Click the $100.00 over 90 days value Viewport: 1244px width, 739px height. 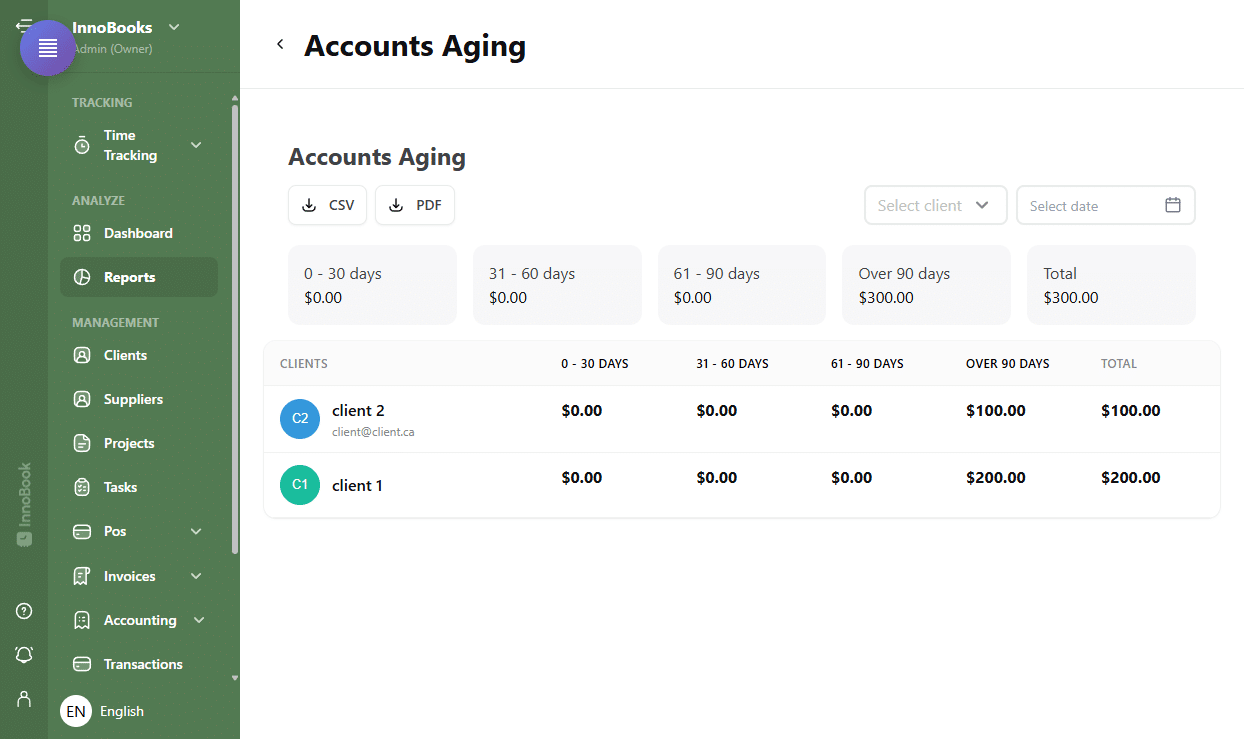996,411
